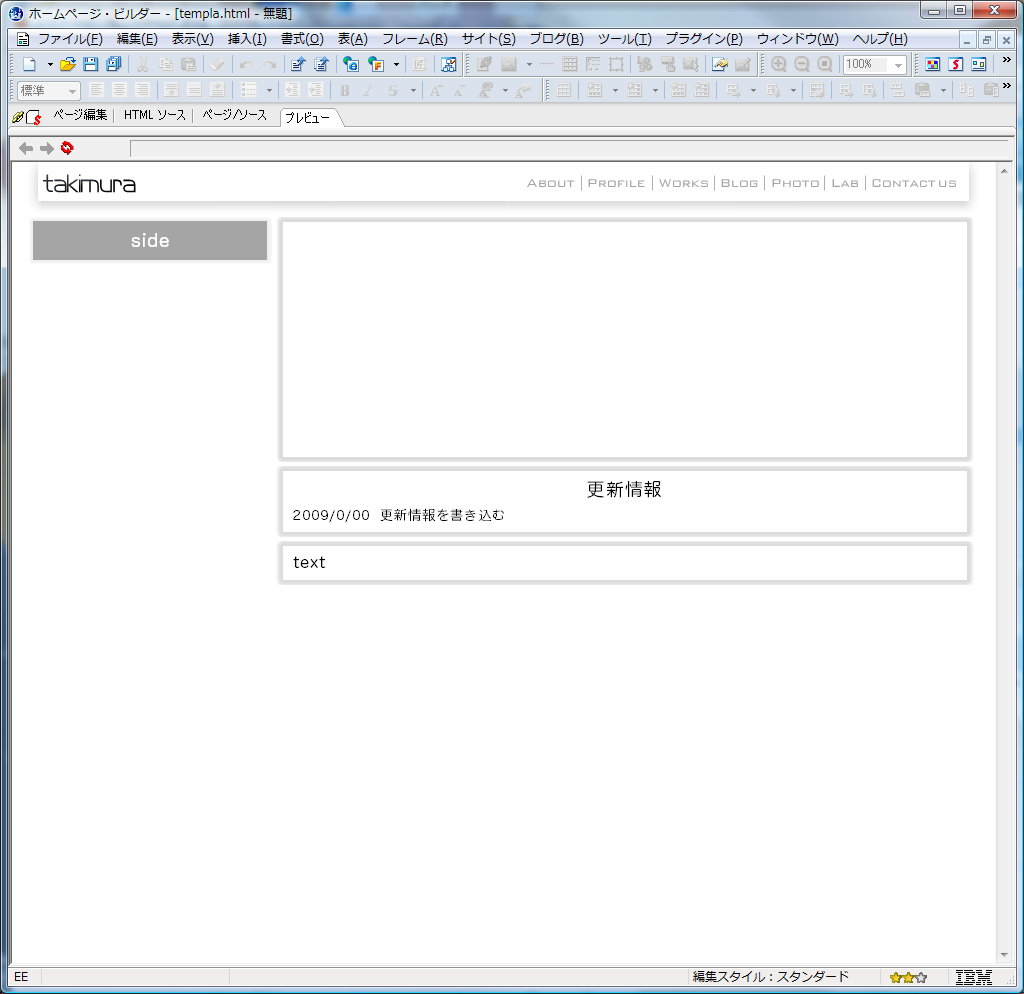
Task: Toggle the bulleted list button
Action: pos(248,90)
